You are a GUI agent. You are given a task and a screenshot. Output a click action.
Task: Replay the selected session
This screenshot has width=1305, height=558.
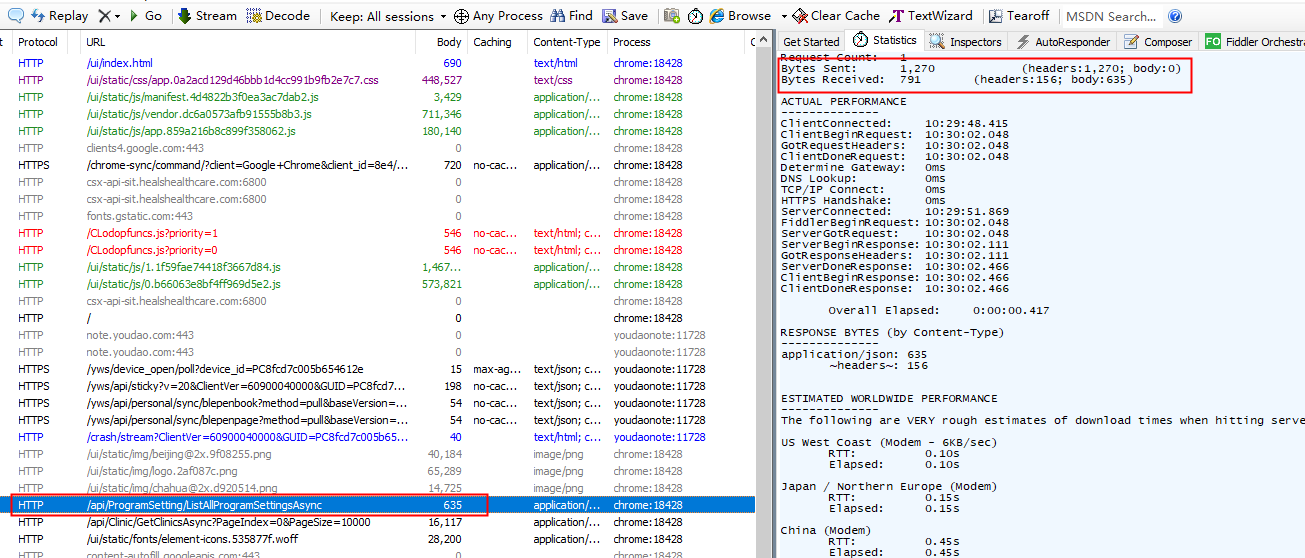point(59,16)
